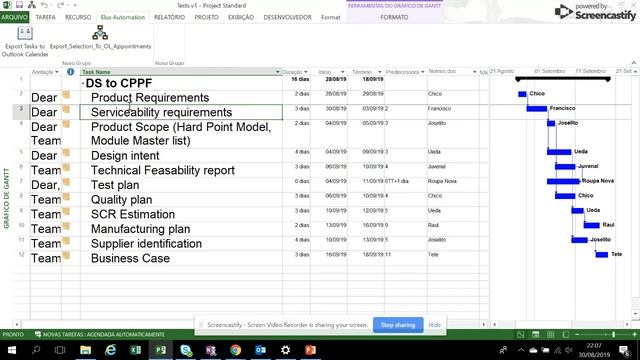Open Predecessoras column dropdown arrow
This screenshot has width=640, height=360.
coord(422,72)
